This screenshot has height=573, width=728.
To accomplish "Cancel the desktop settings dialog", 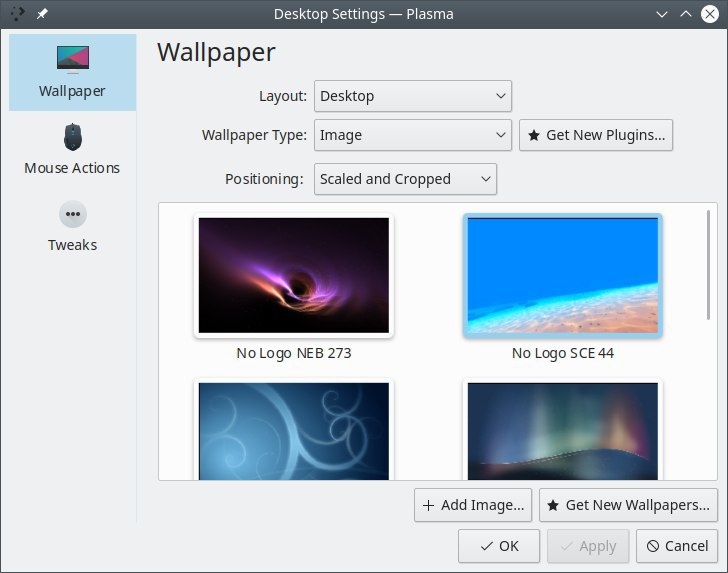I will pyautogui.click(x=677, y=546).
